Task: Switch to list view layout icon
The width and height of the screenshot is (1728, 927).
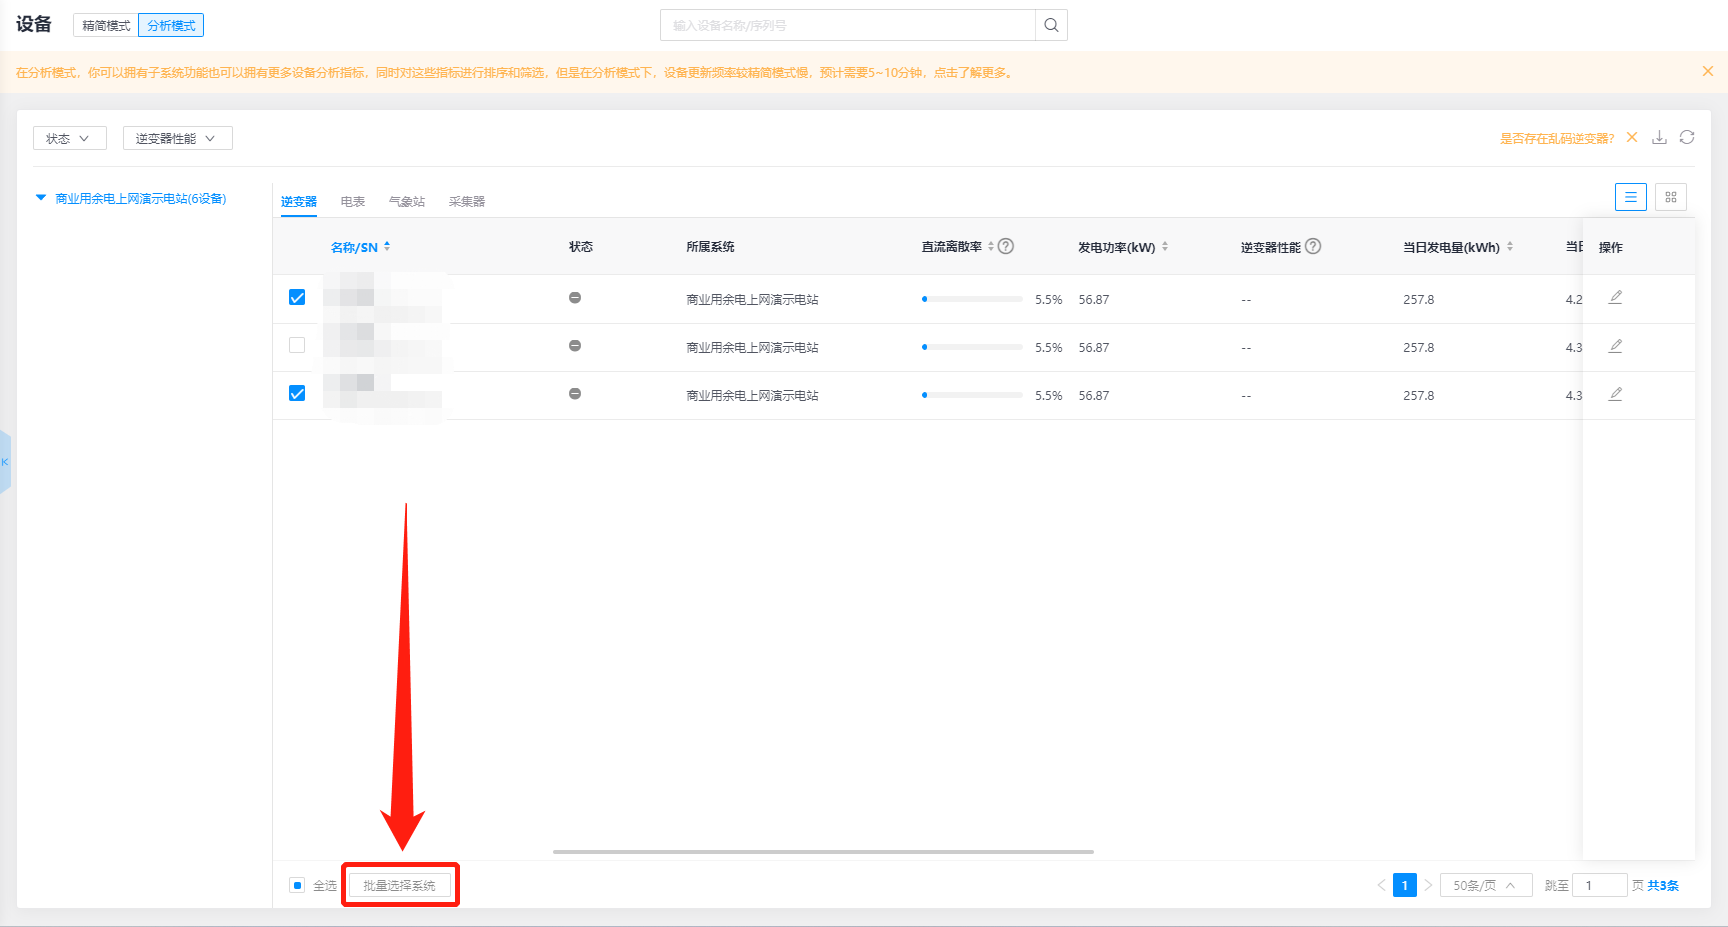Action: pyautogui.click(x=1630, y=197)
